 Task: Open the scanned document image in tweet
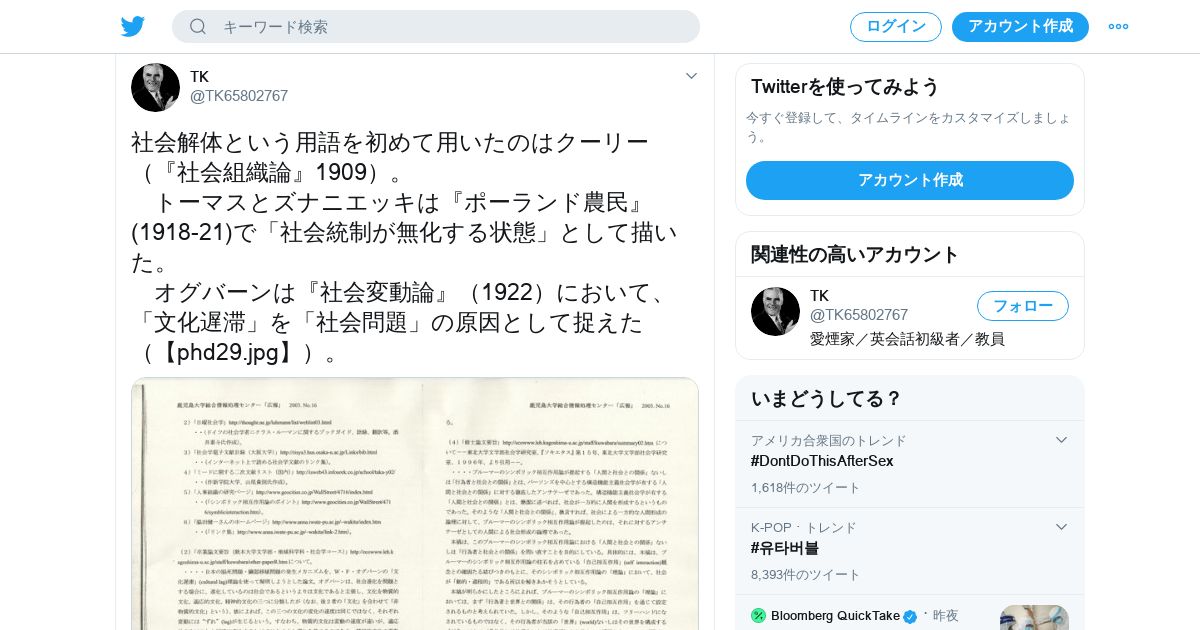[415, 504]
